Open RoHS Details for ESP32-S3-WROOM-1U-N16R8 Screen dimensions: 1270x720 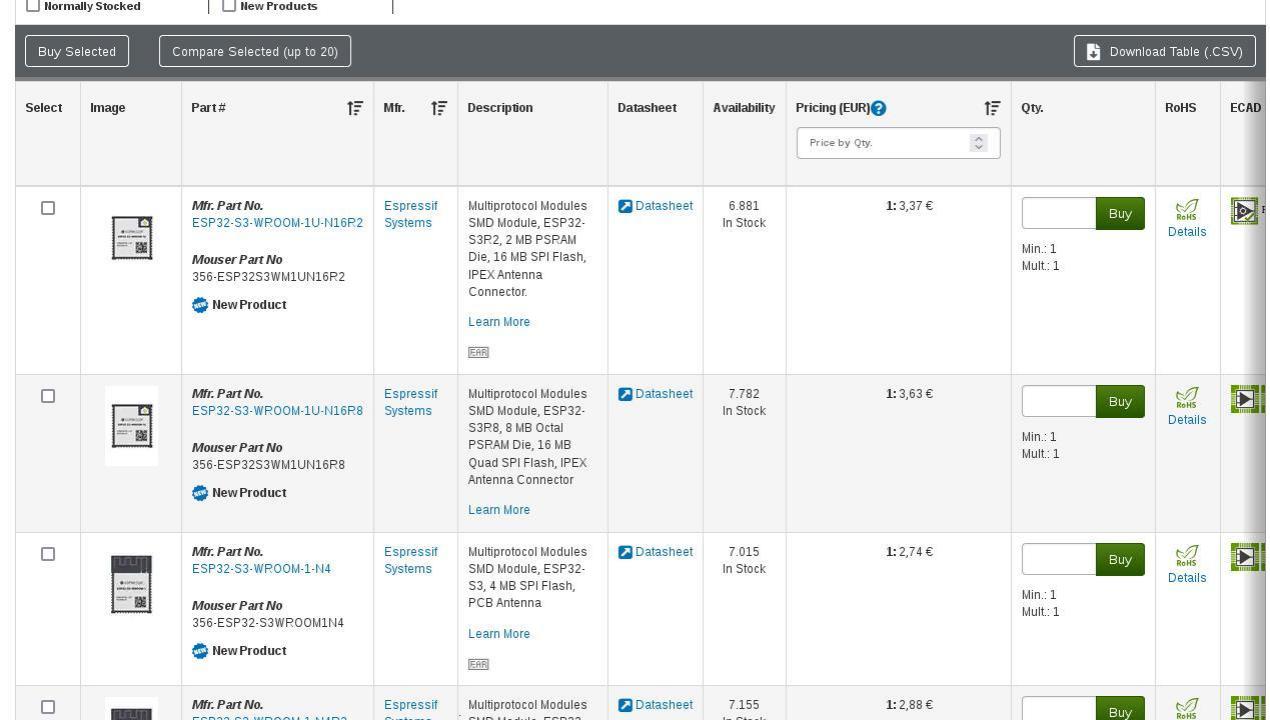[1187, 420]
